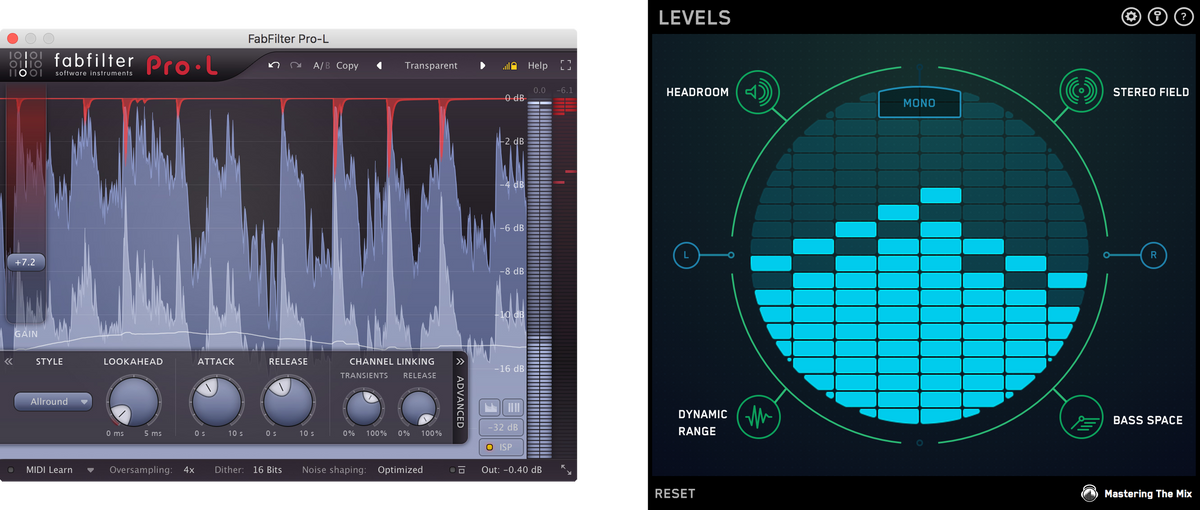Screen dimensions: 1200x510
Task: Click the output lock icon beside Help
Action: click(510, 66)
